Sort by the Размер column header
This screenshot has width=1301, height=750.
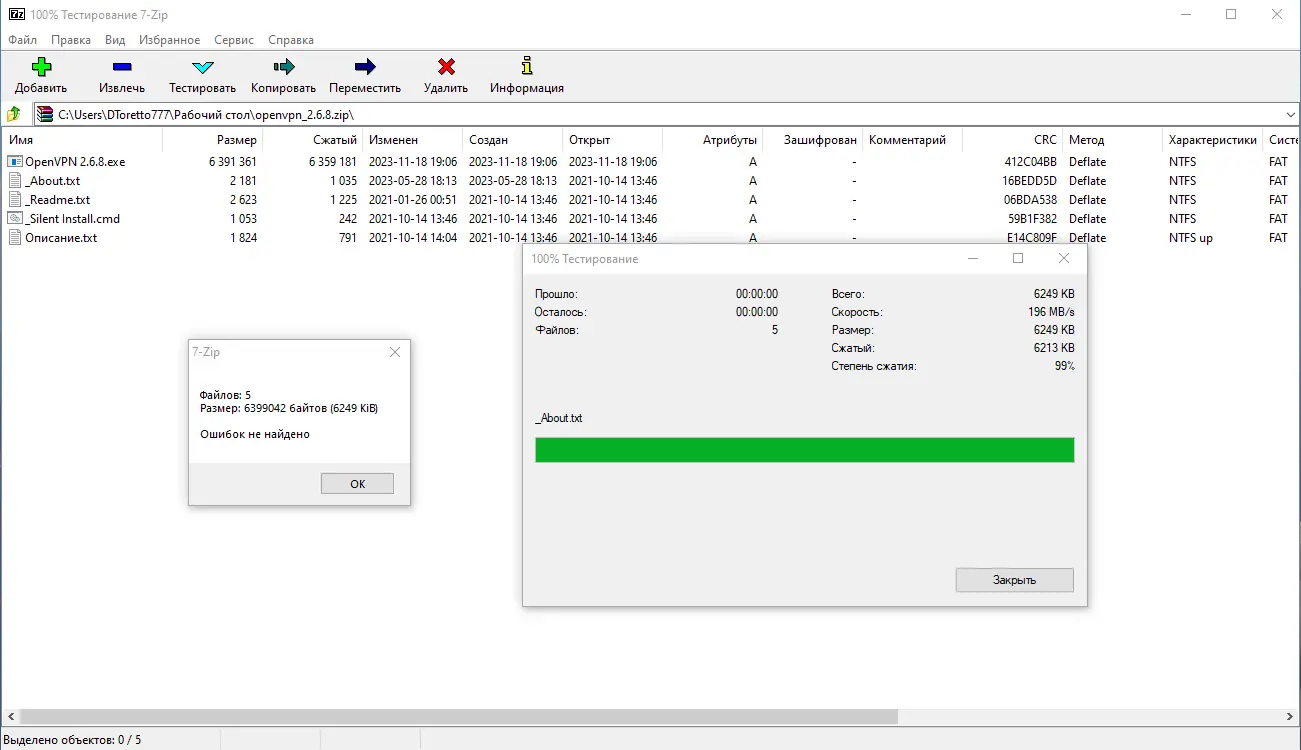(212, 140)
